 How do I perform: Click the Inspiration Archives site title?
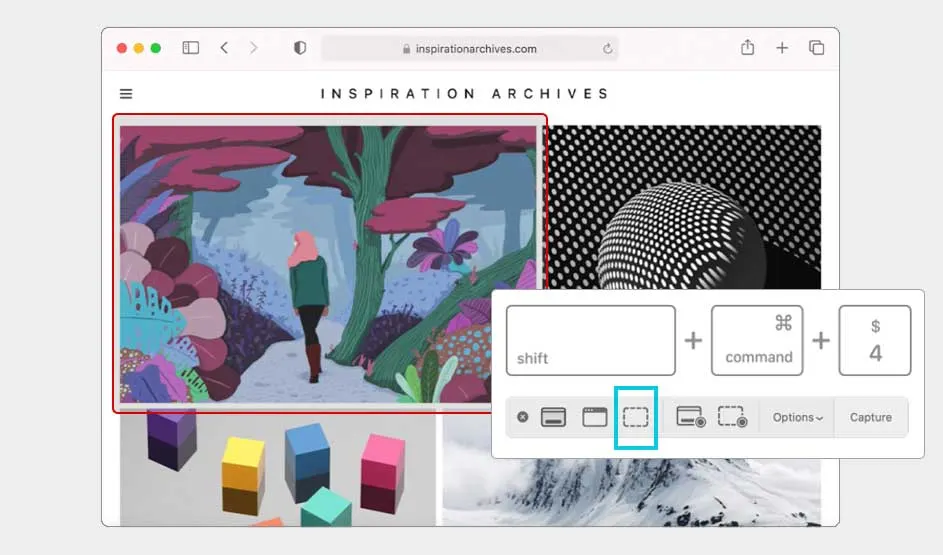464,94
